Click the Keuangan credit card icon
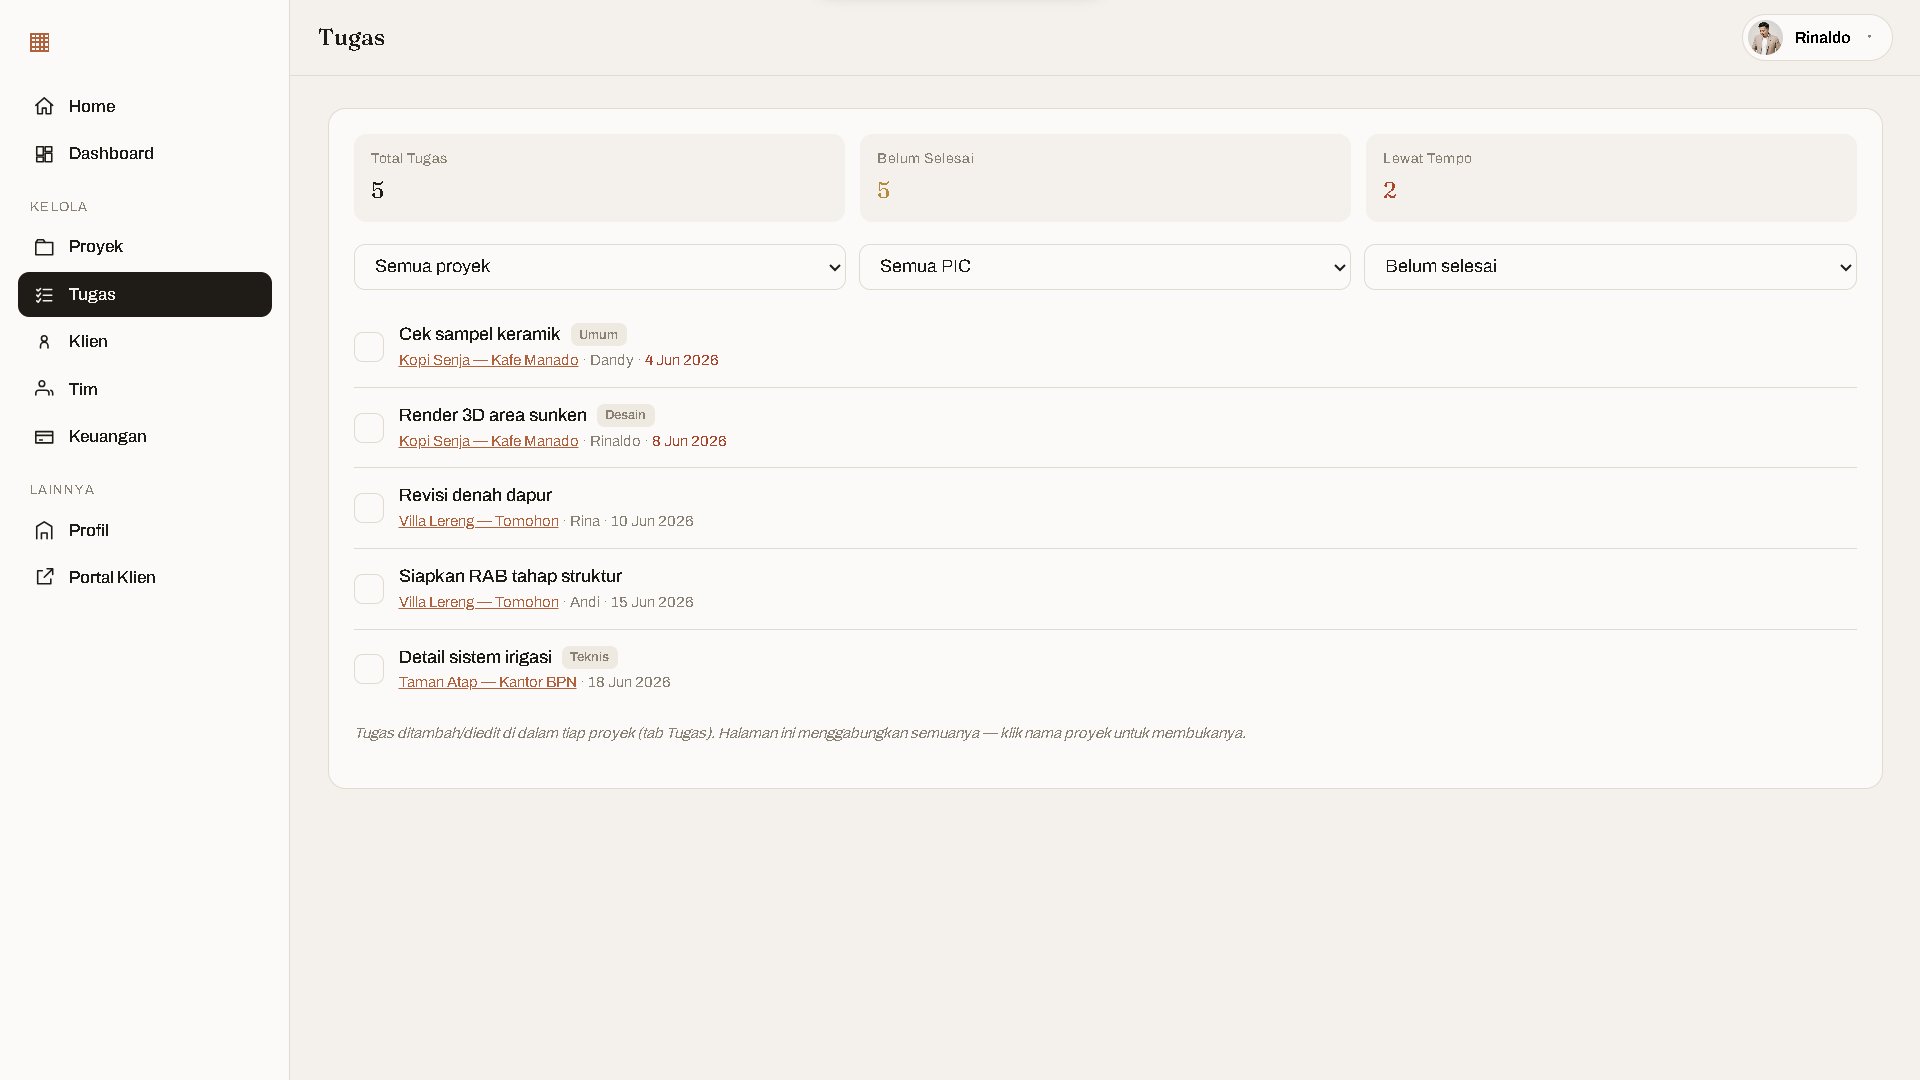The height and width of the screenshot is (1080, 1920). click(44, 437)
